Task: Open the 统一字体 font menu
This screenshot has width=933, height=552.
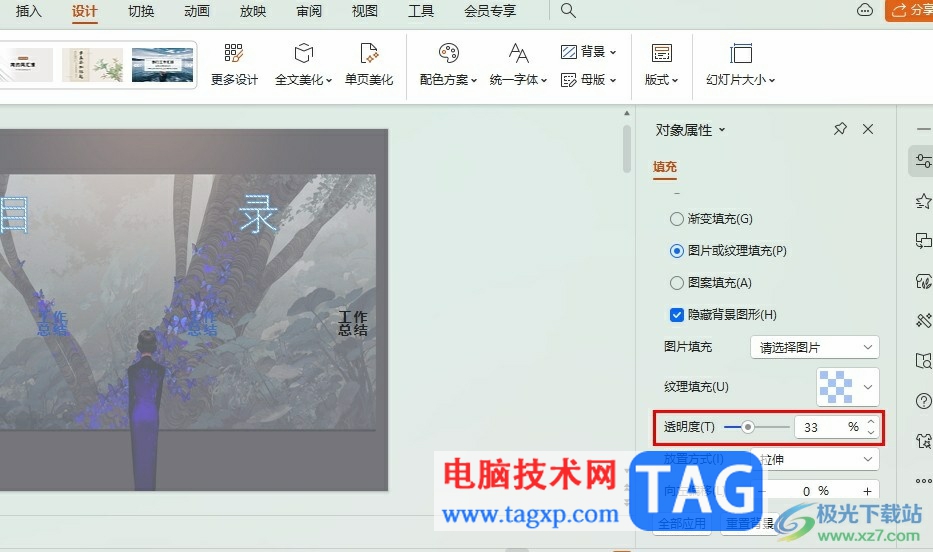Action: click(x=518, y=64)
